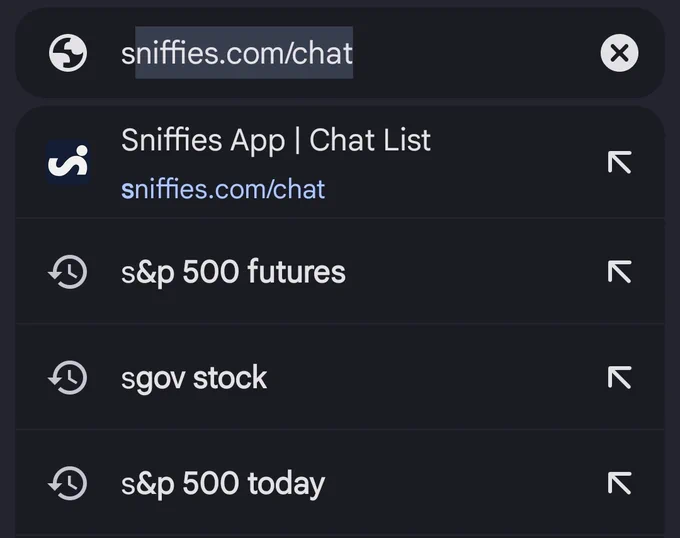Click the globe icon in the address bar
The height and width of the screenshot is (538, 680).
click(68, 53)
